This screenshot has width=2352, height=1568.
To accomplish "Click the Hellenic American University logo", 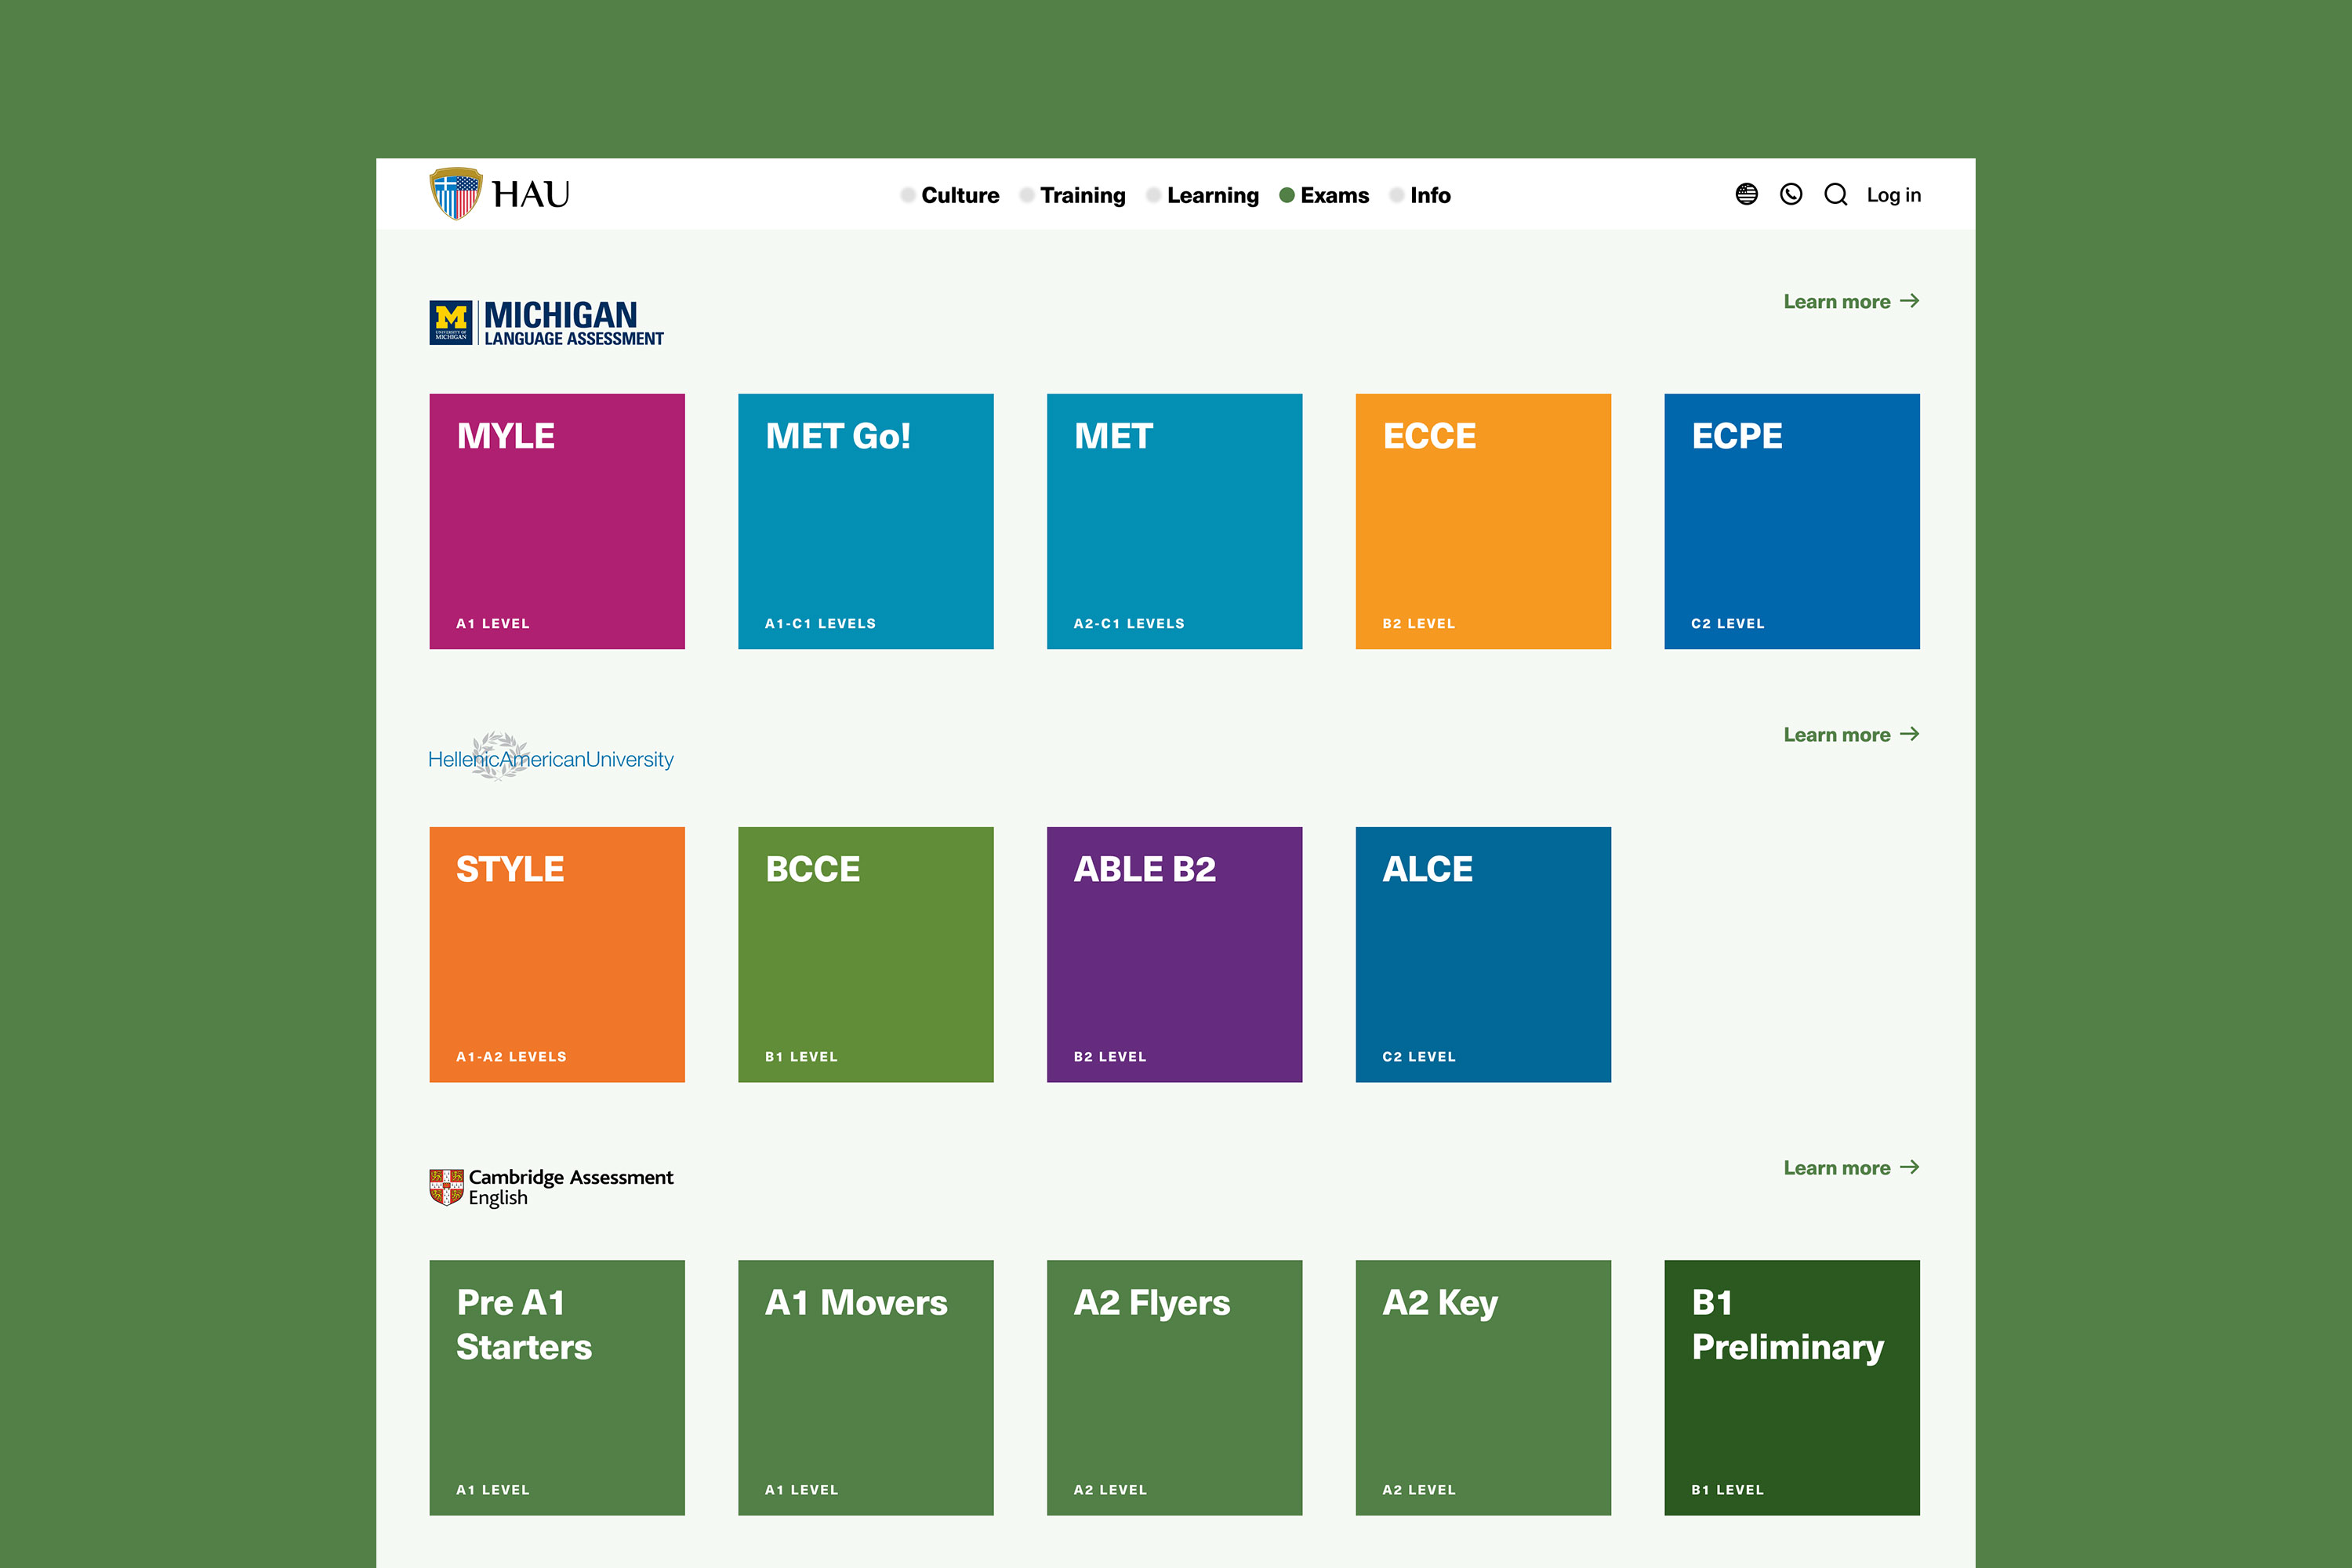I will tap(551, 757).
